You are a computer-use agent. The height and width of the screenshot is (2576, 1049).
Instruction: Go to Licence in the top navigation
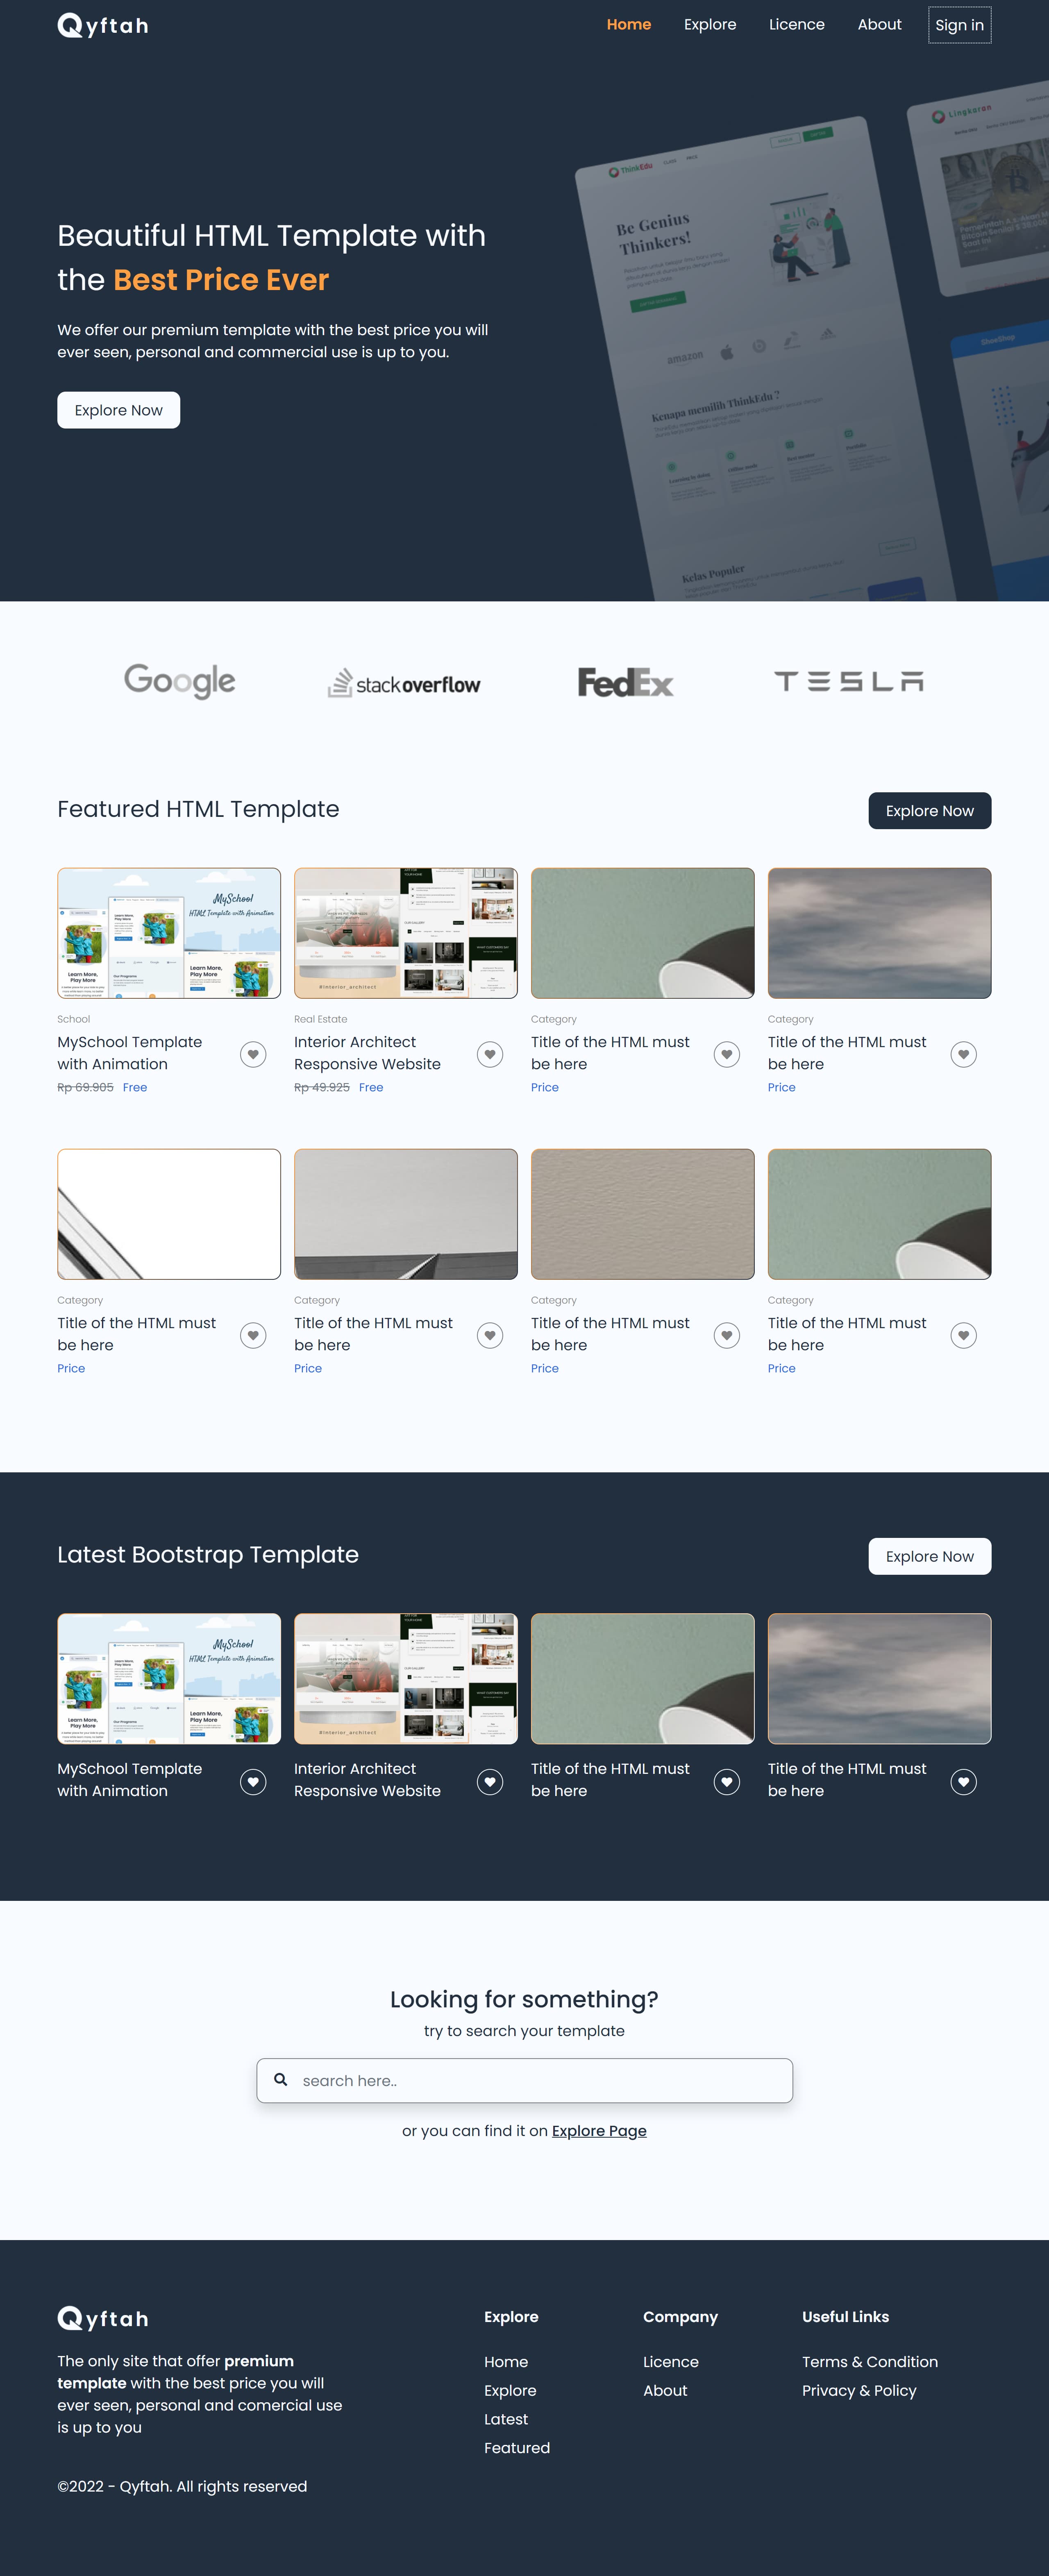tap(796, 25)
